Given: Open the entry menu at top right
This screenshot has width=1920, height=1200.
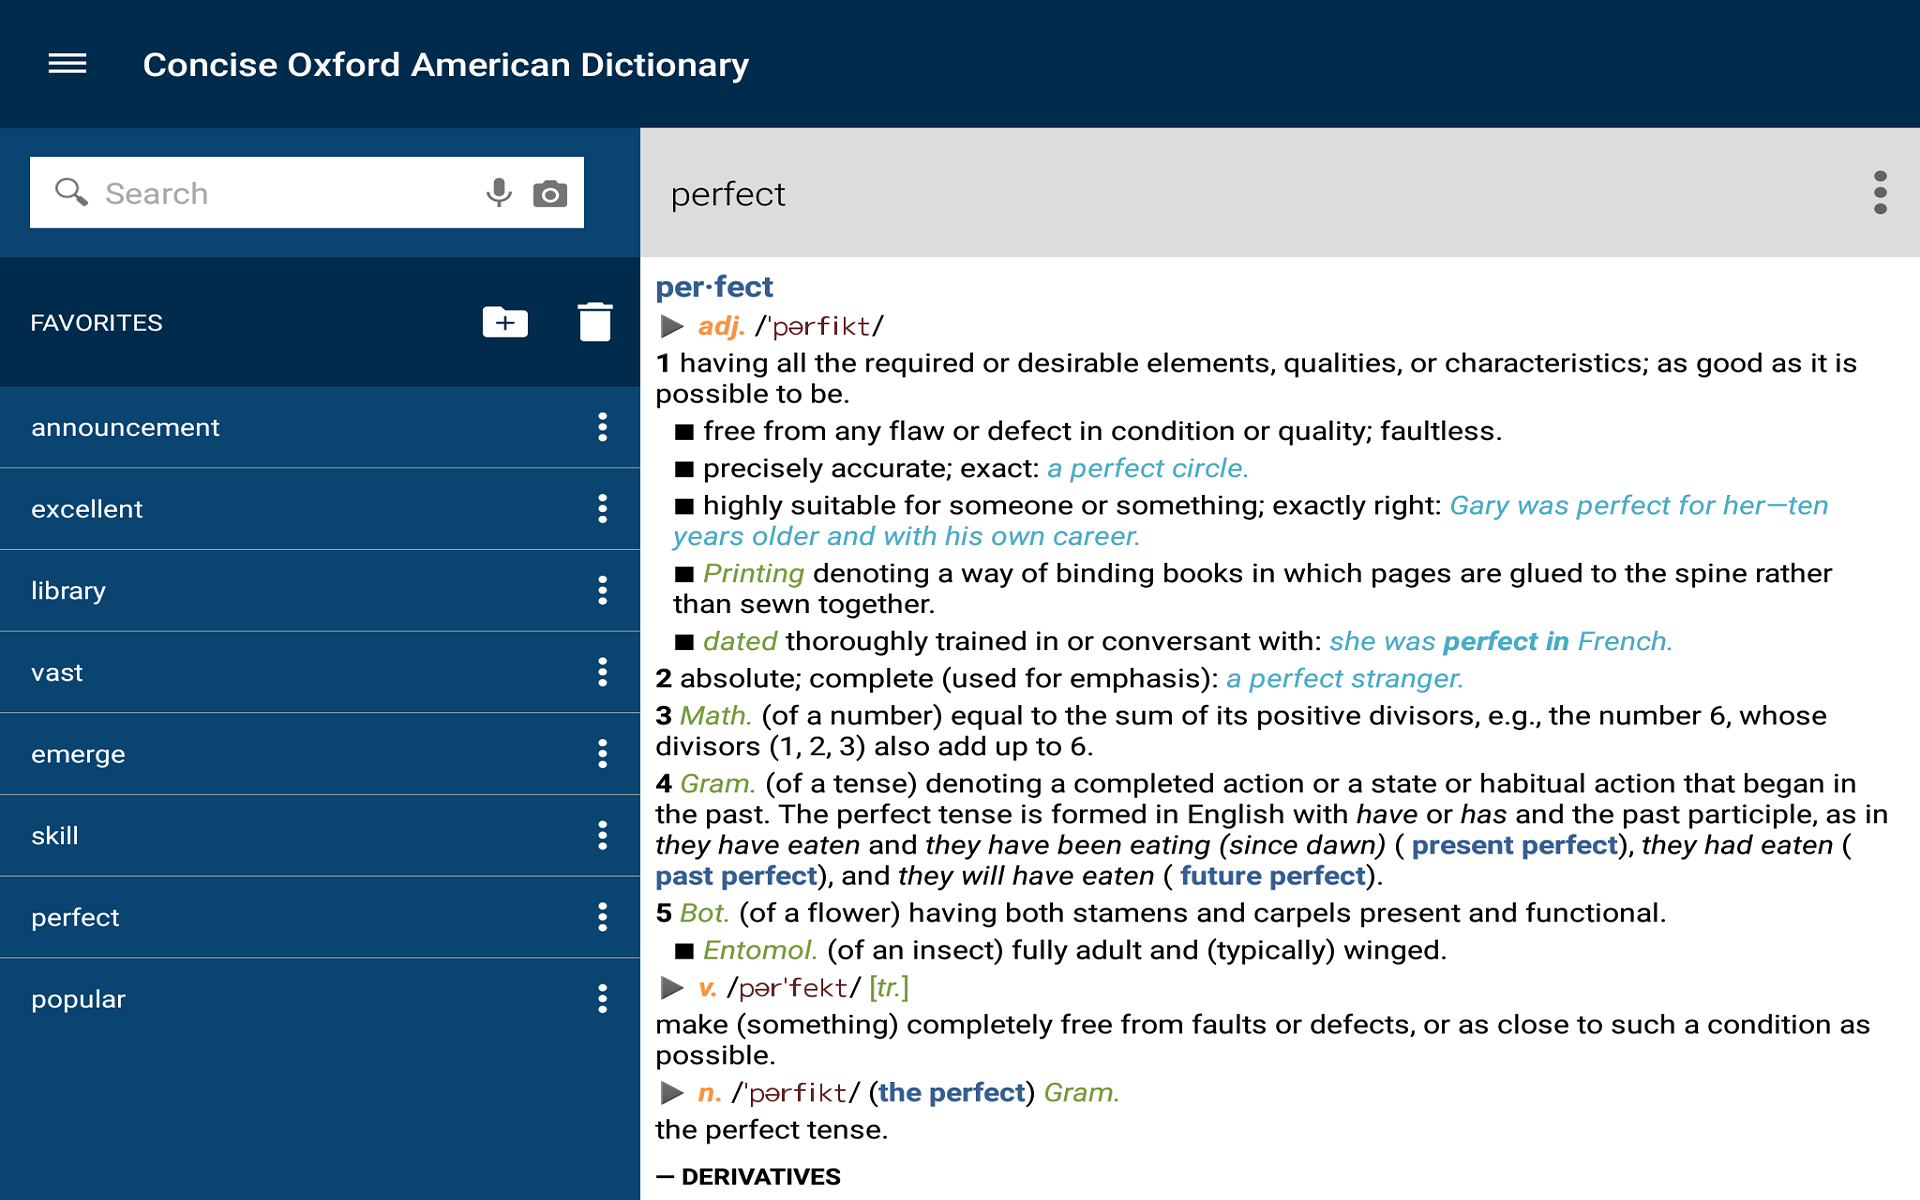Looking at the screenshot, I should [1881, 192].
